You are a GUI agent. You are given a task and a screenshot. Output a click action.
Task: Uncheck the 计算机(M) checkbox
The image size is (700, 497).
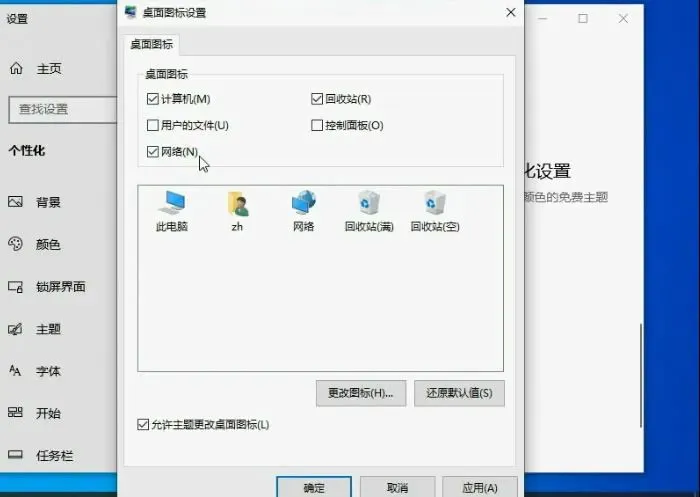coord(153,99)
